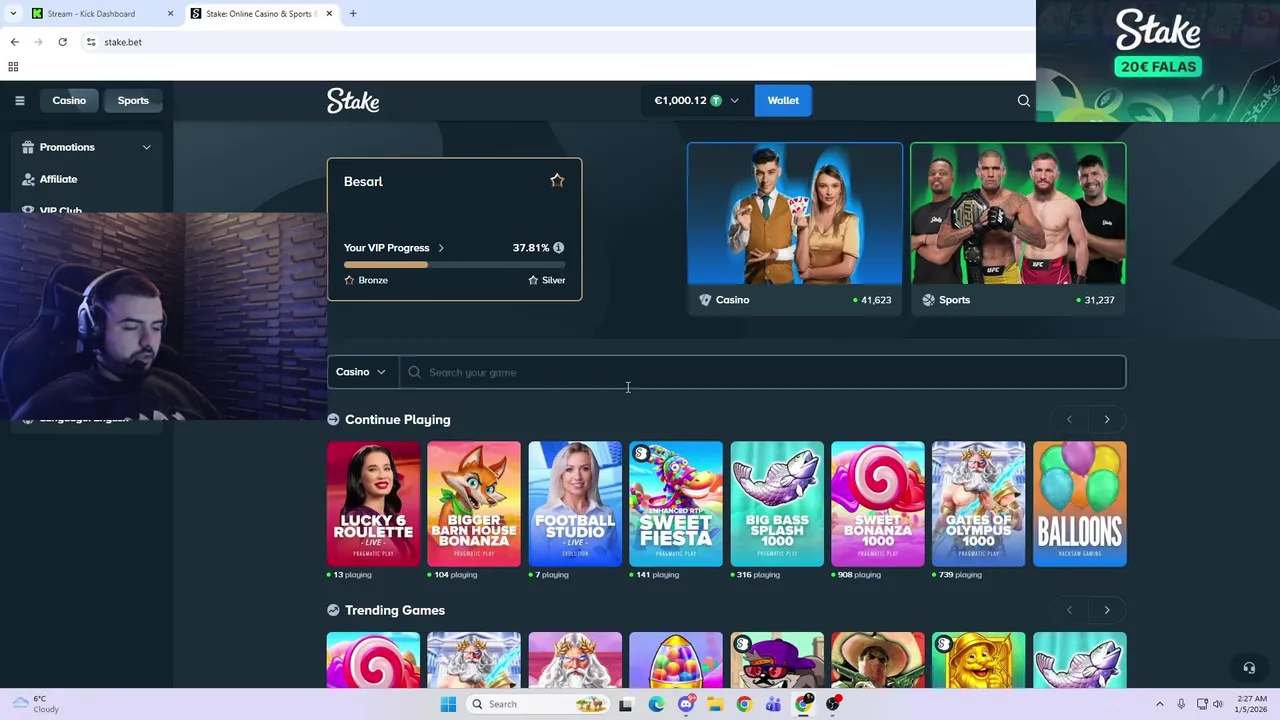The height and width of the screenshot is (720, 1280).
Task: Show hidden system tray icons
Action: tap(1160, 704)
